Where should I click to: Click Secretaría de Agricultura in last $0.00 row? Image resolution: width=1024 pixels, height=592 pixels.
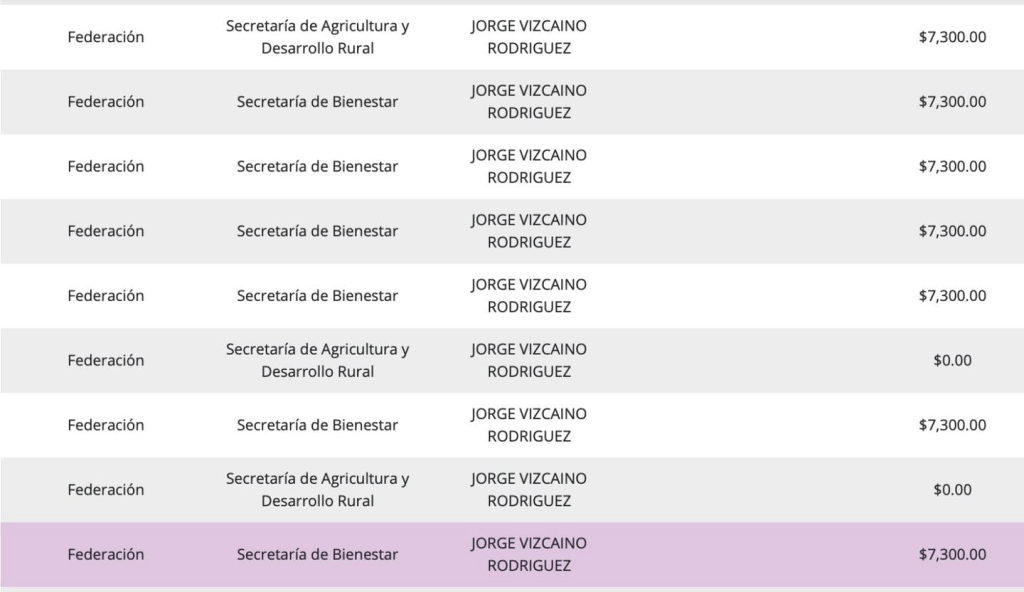(317, 490)
